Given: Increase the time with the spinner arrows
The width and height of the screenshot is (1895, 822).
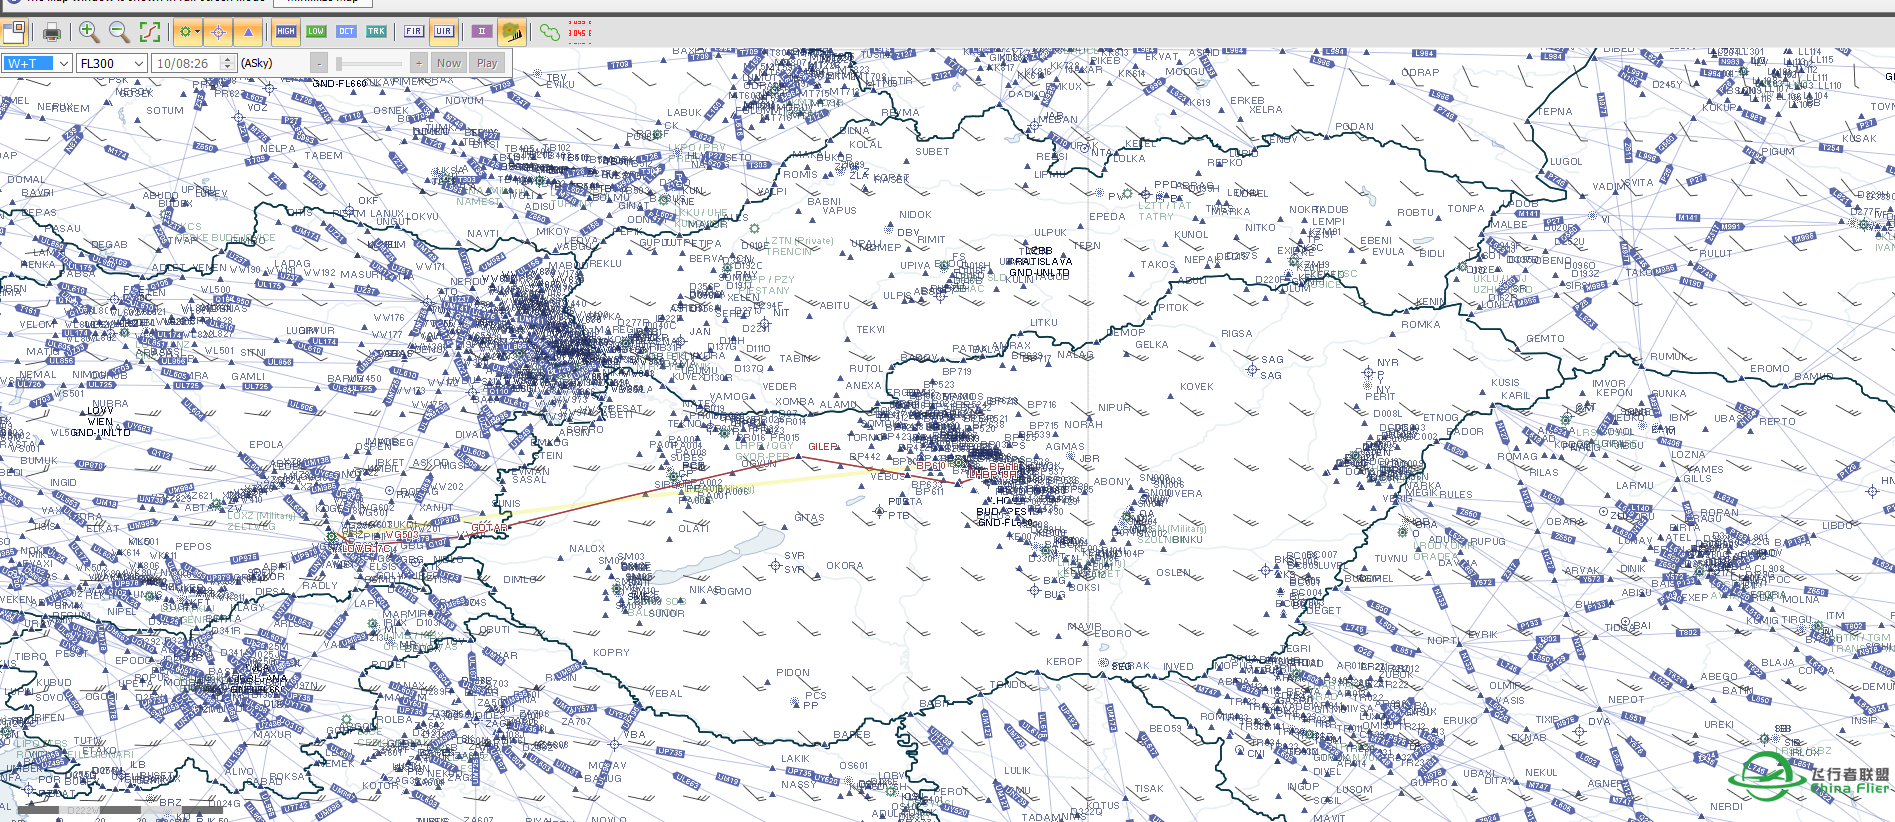Looking at the screenshot, I should [x=228, y=59].
